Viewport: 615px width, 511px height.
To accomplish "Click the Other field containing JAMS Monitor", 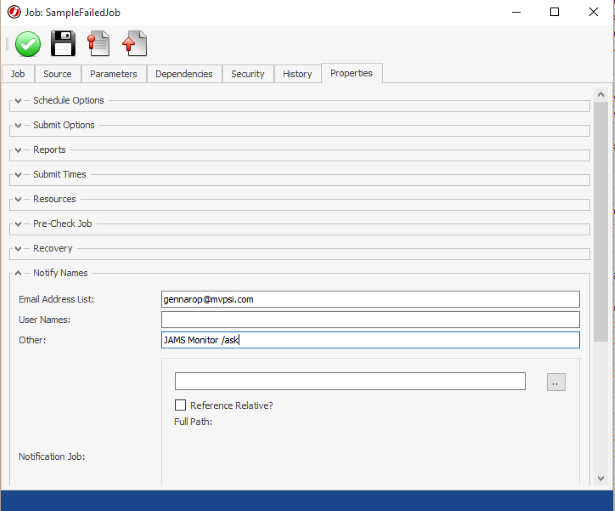I will tap(370, 340).
